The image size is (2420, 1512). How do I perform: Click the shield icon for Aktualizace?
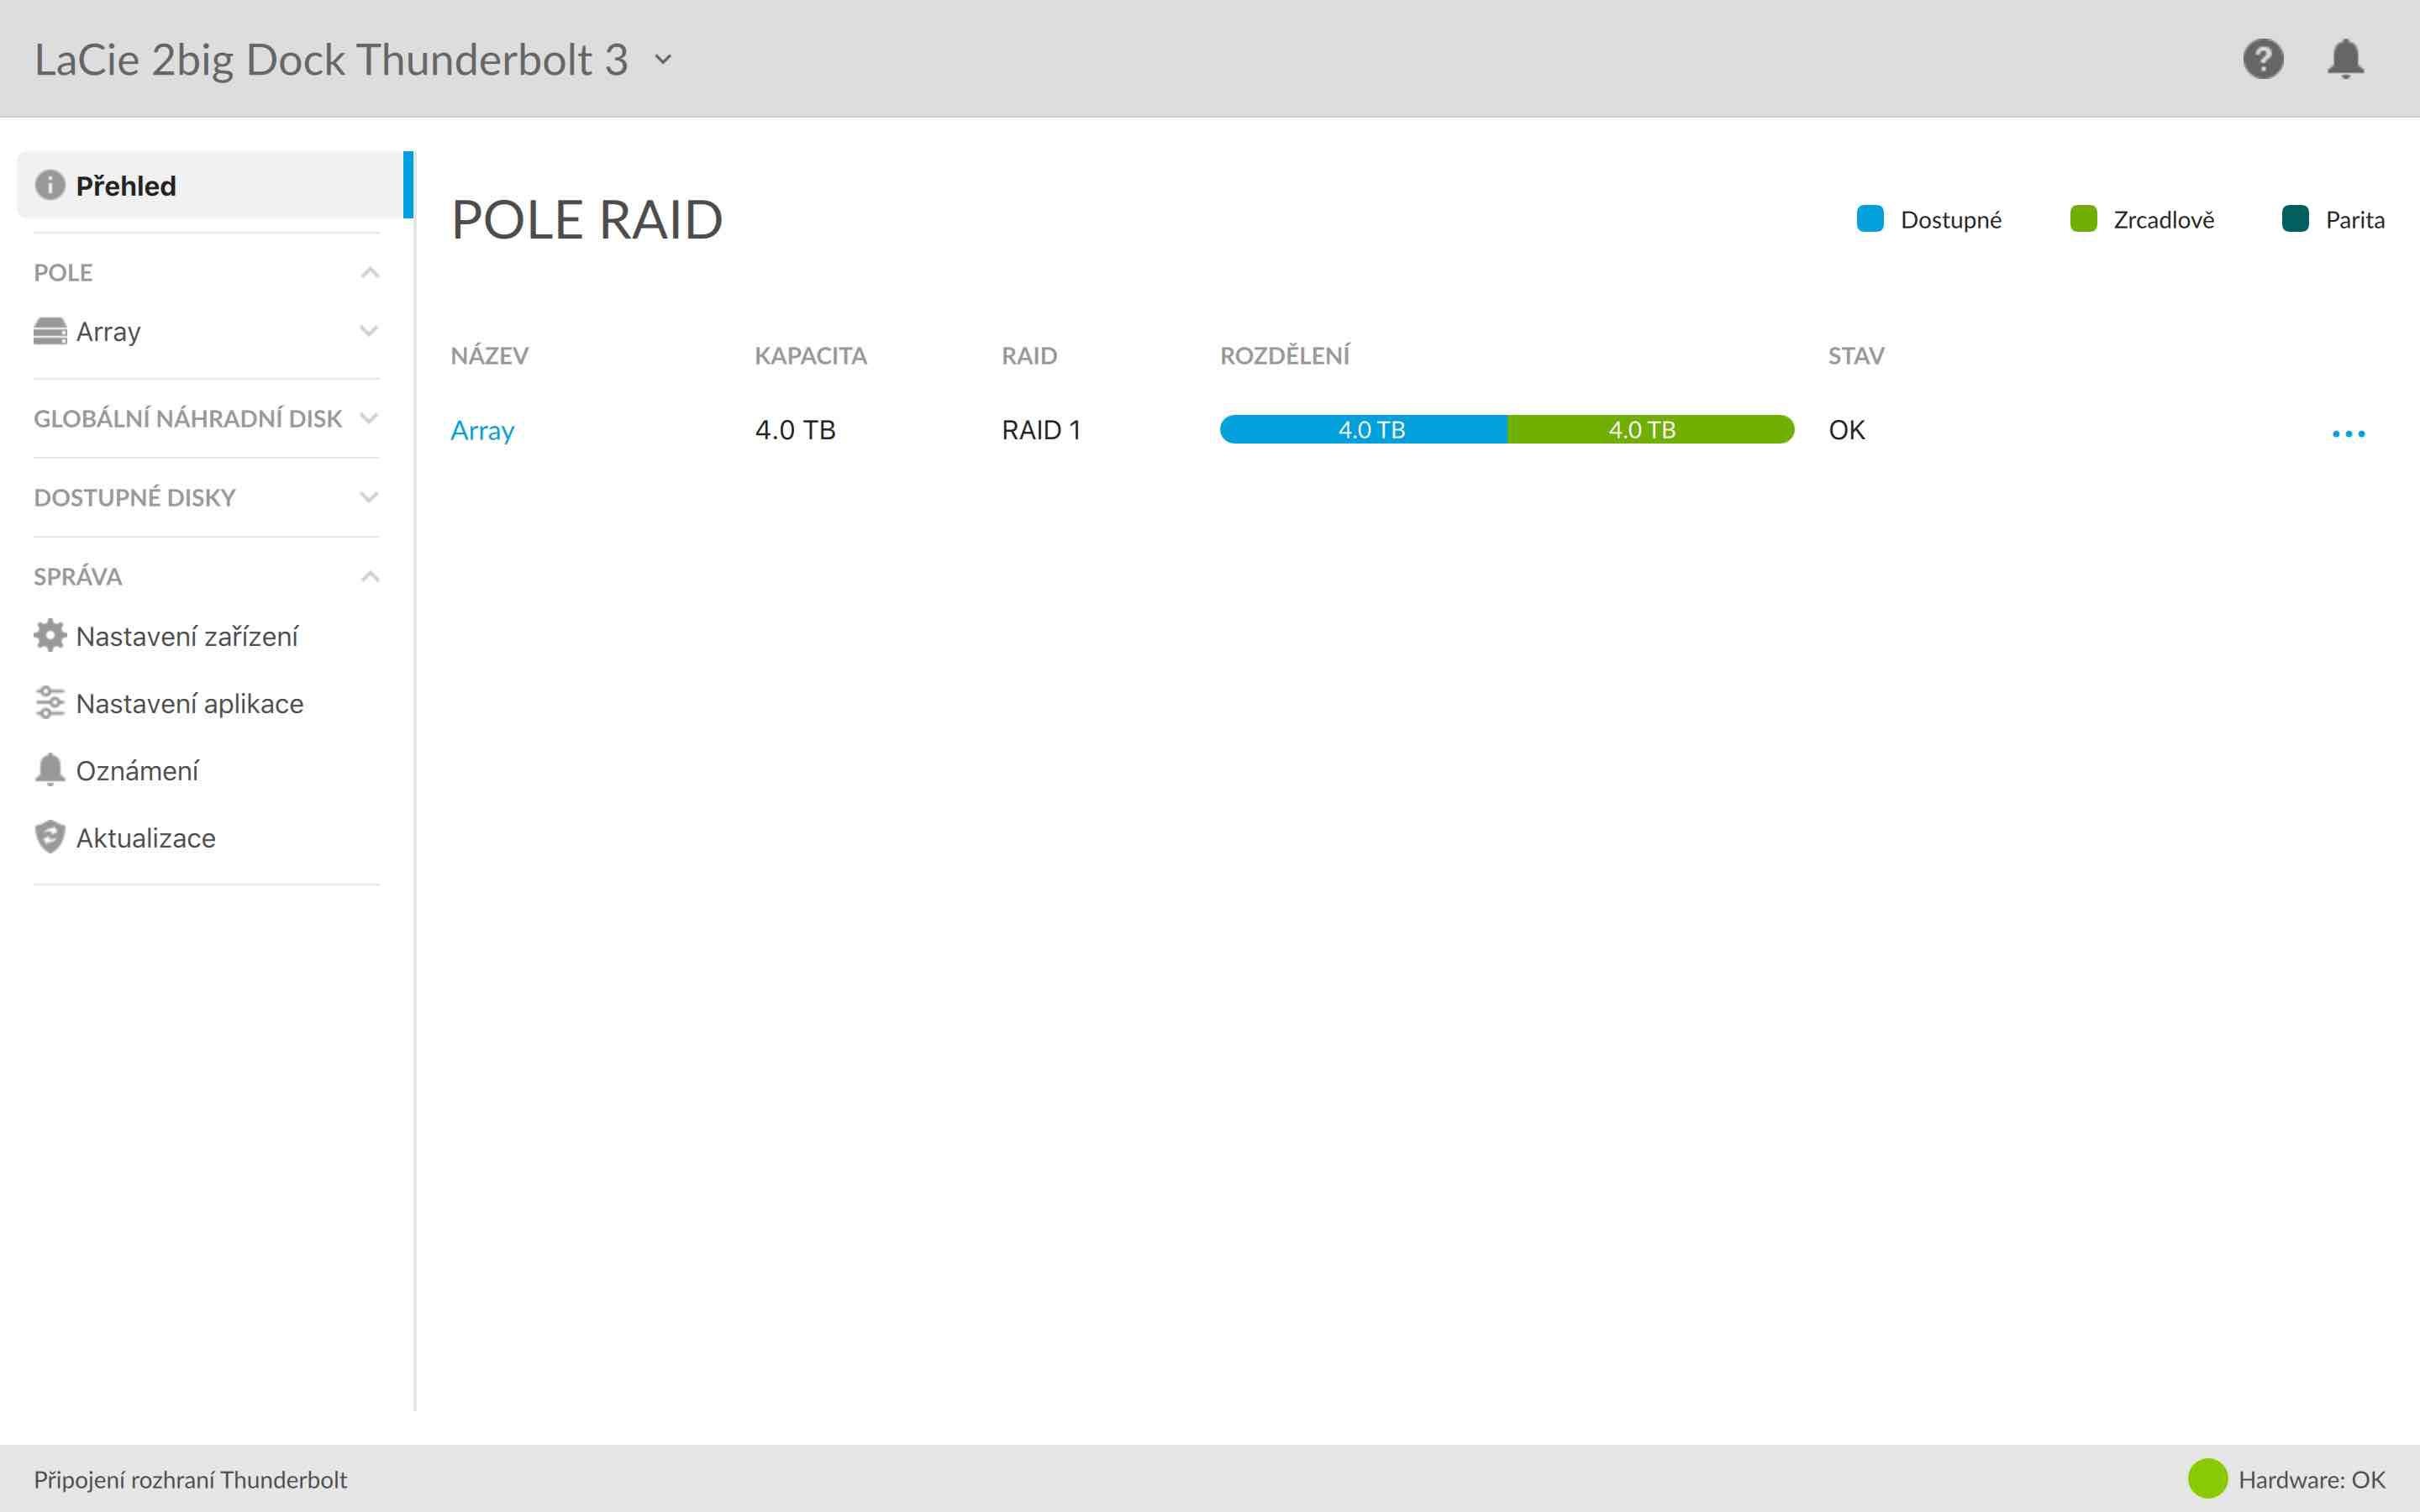50,837
